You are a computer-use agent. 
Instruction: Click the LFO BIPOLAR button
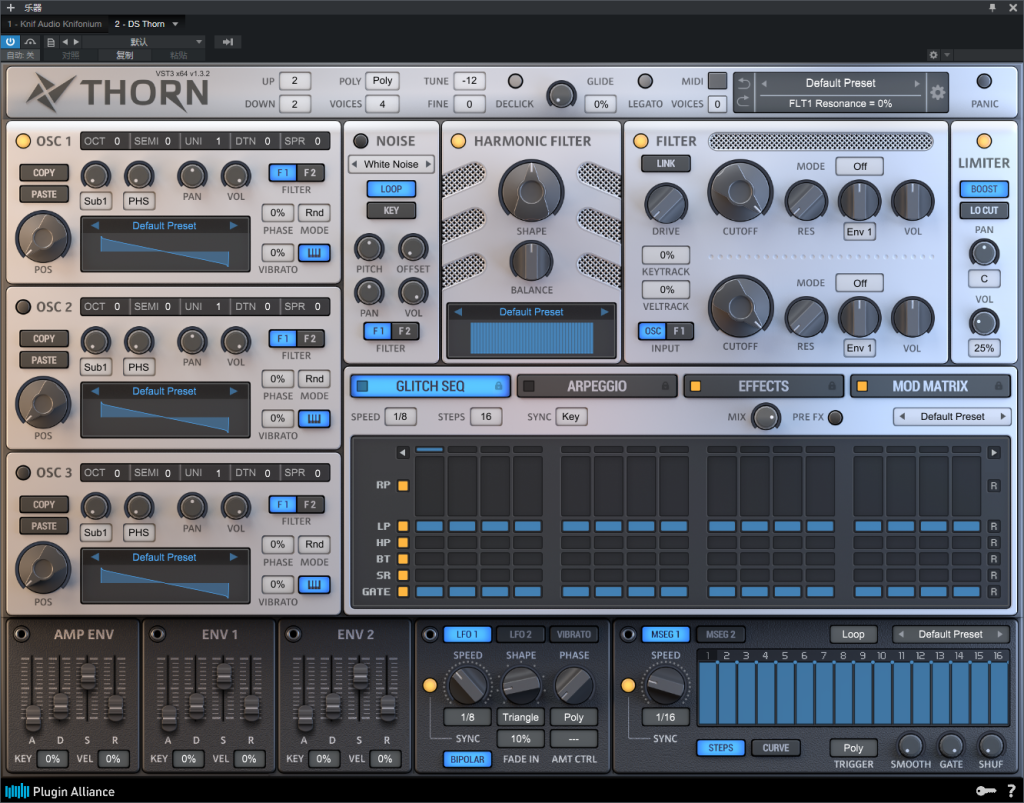tap(467, 759)
